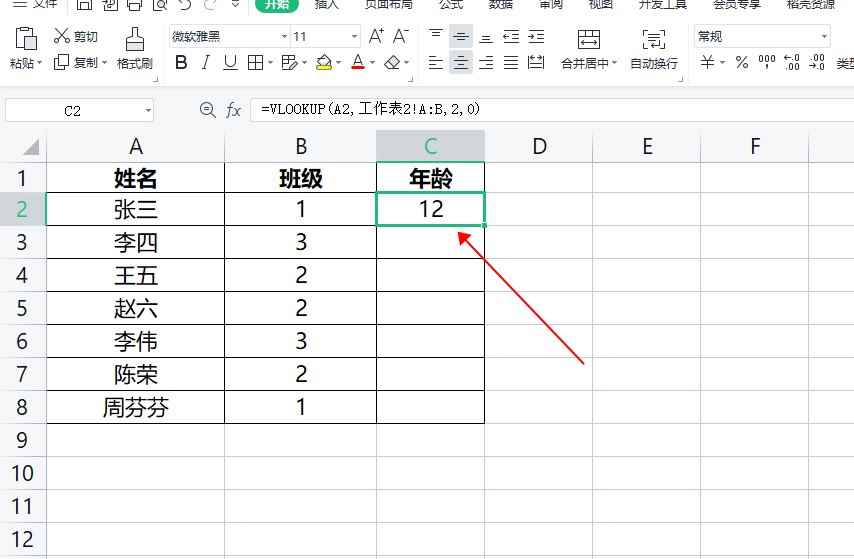This screenshot has height=559, width=854.
Task: Select cell containing 周芬芬
Action: click(136, 407)
